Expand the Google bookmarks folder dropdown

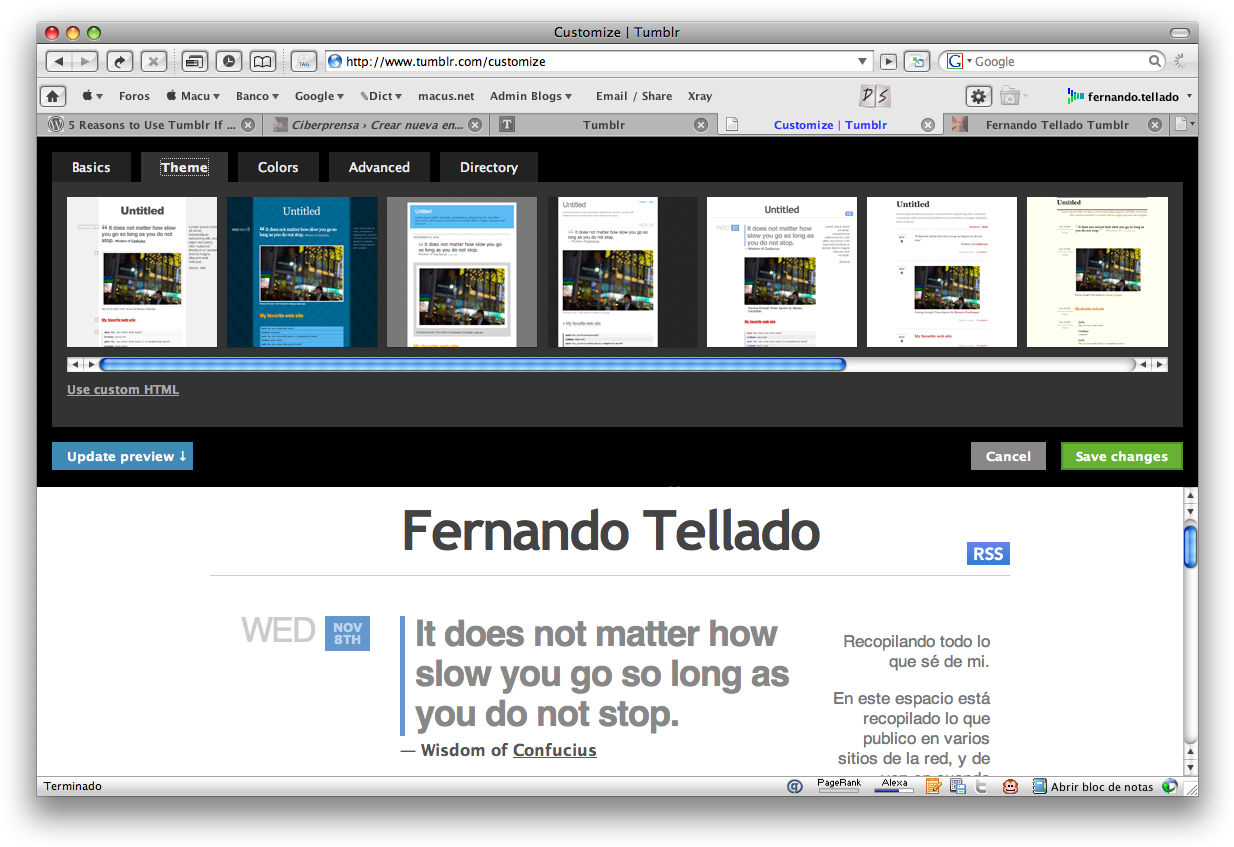(x=319, y=96)
